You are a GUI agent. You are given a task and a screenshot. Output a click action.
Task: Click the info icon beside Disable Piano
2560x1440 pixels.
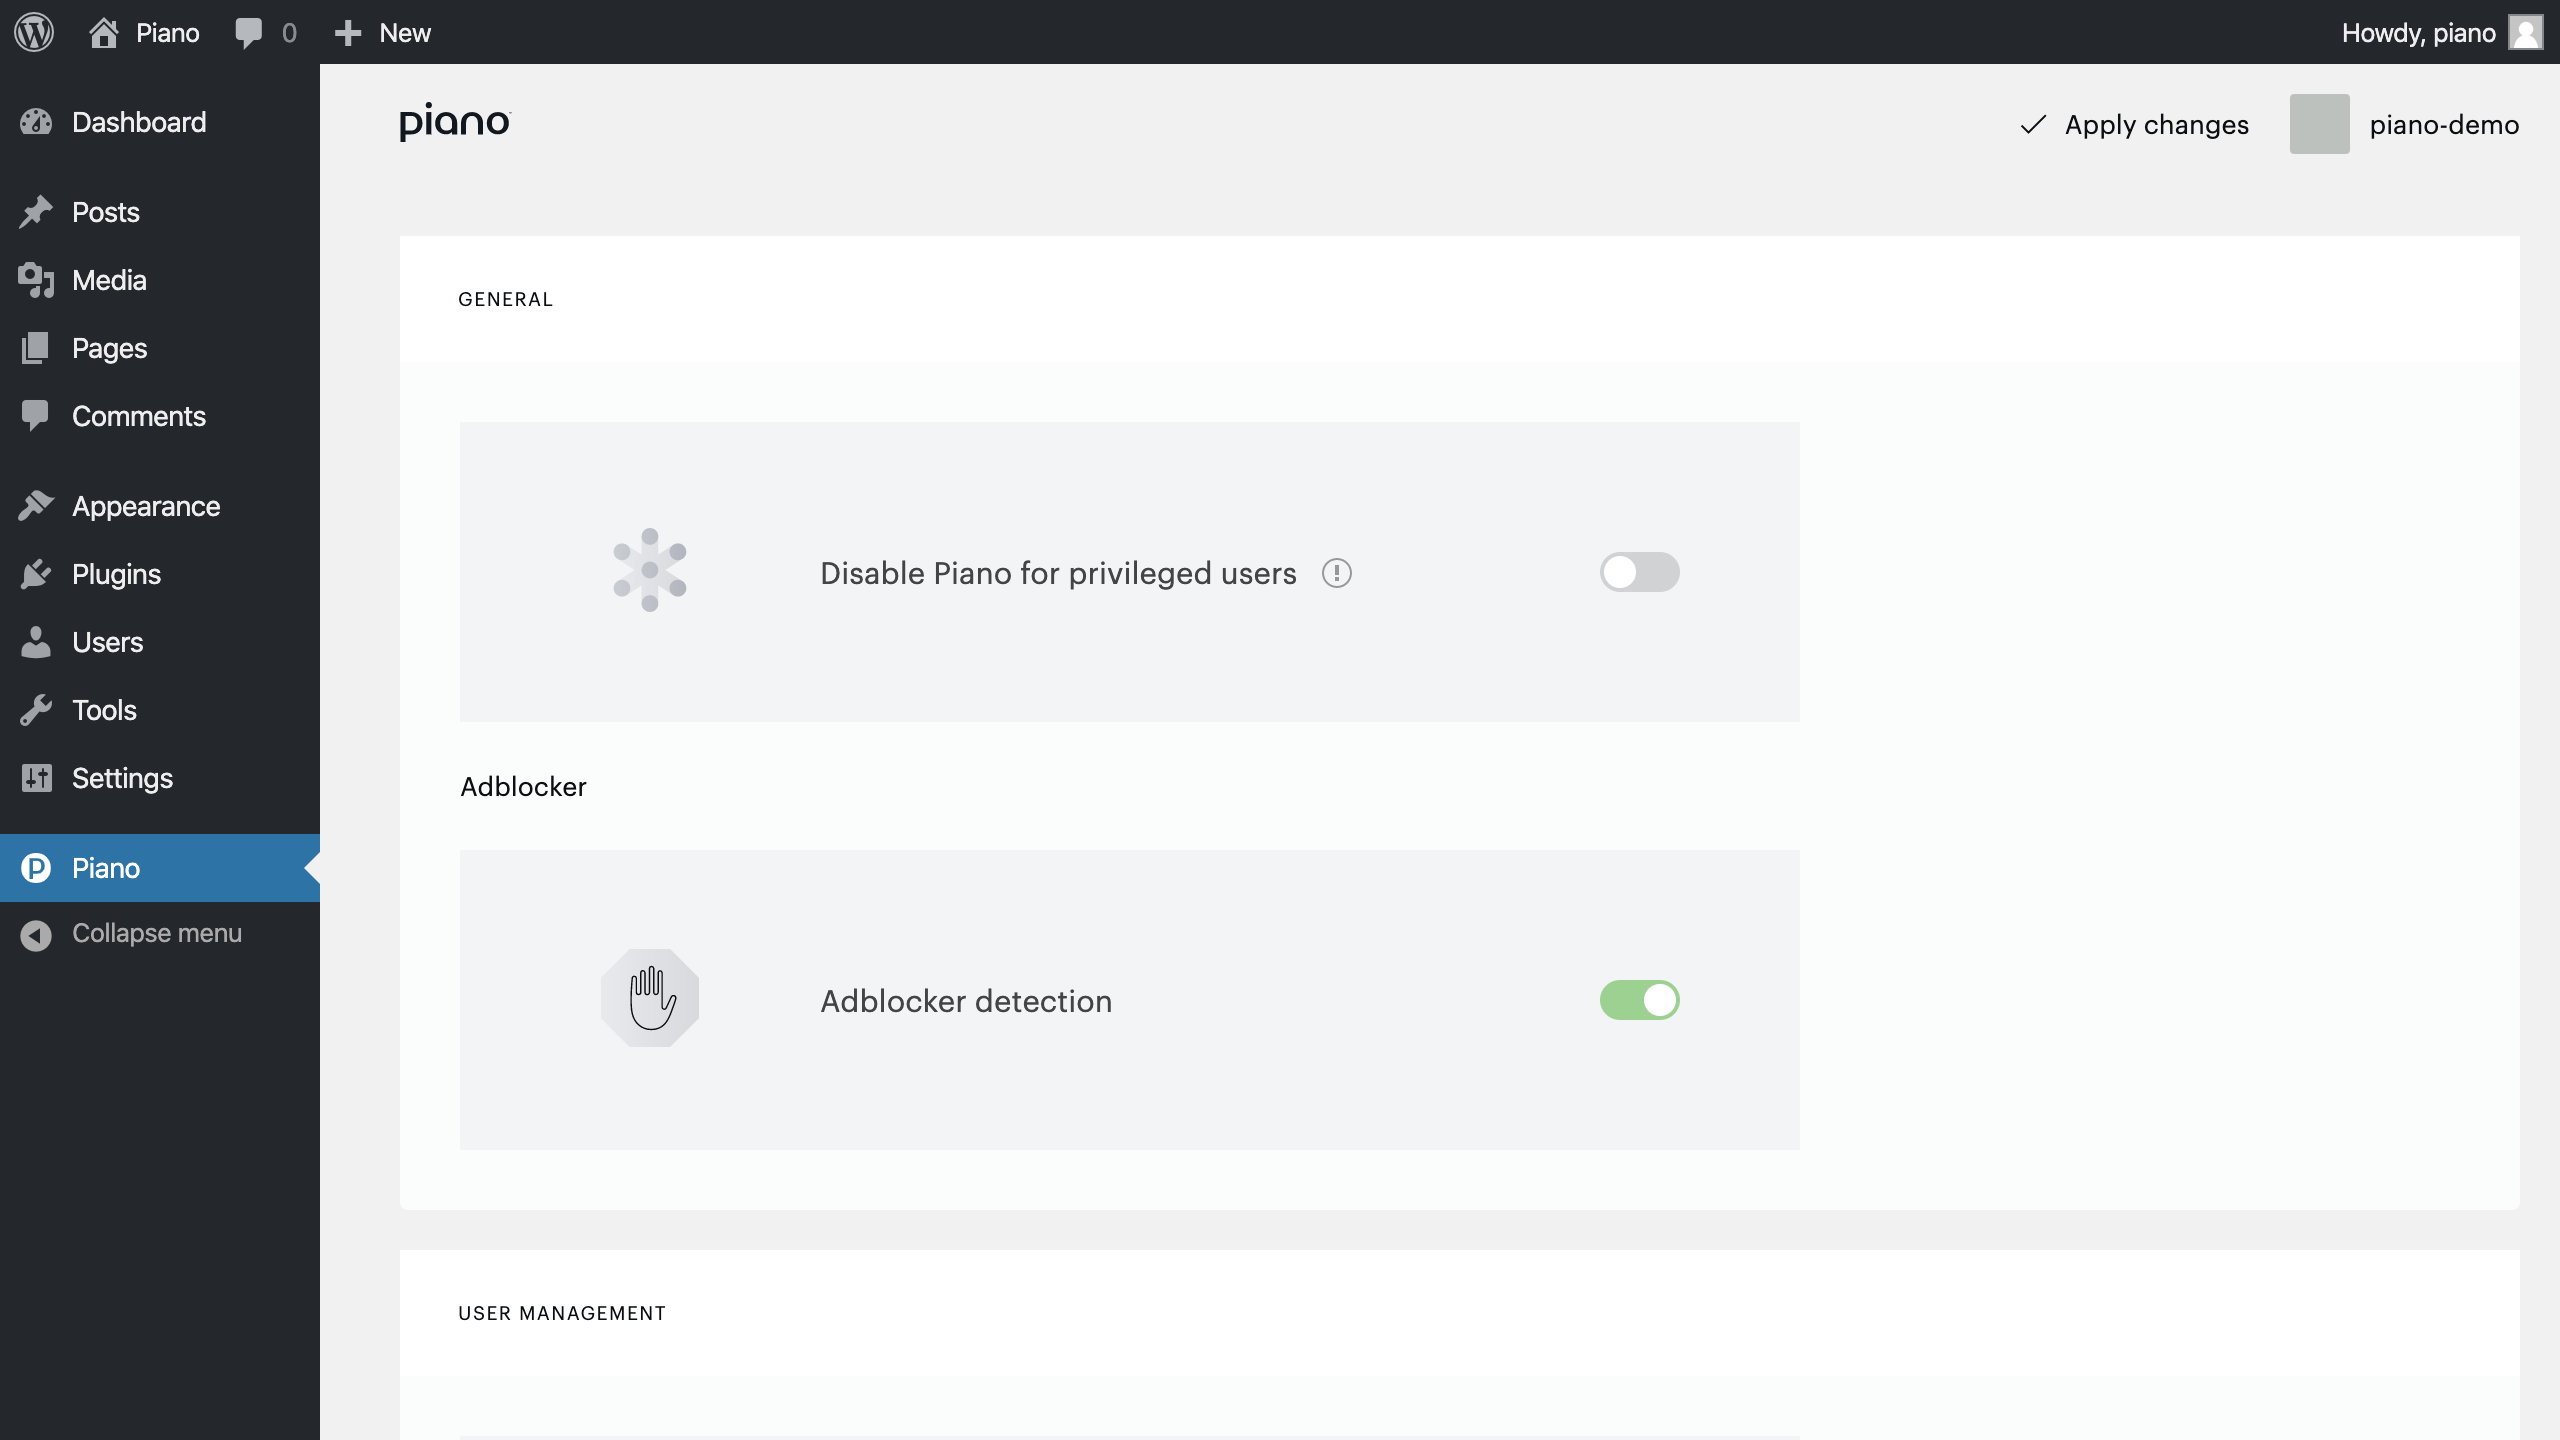[x=1336, y=573]
